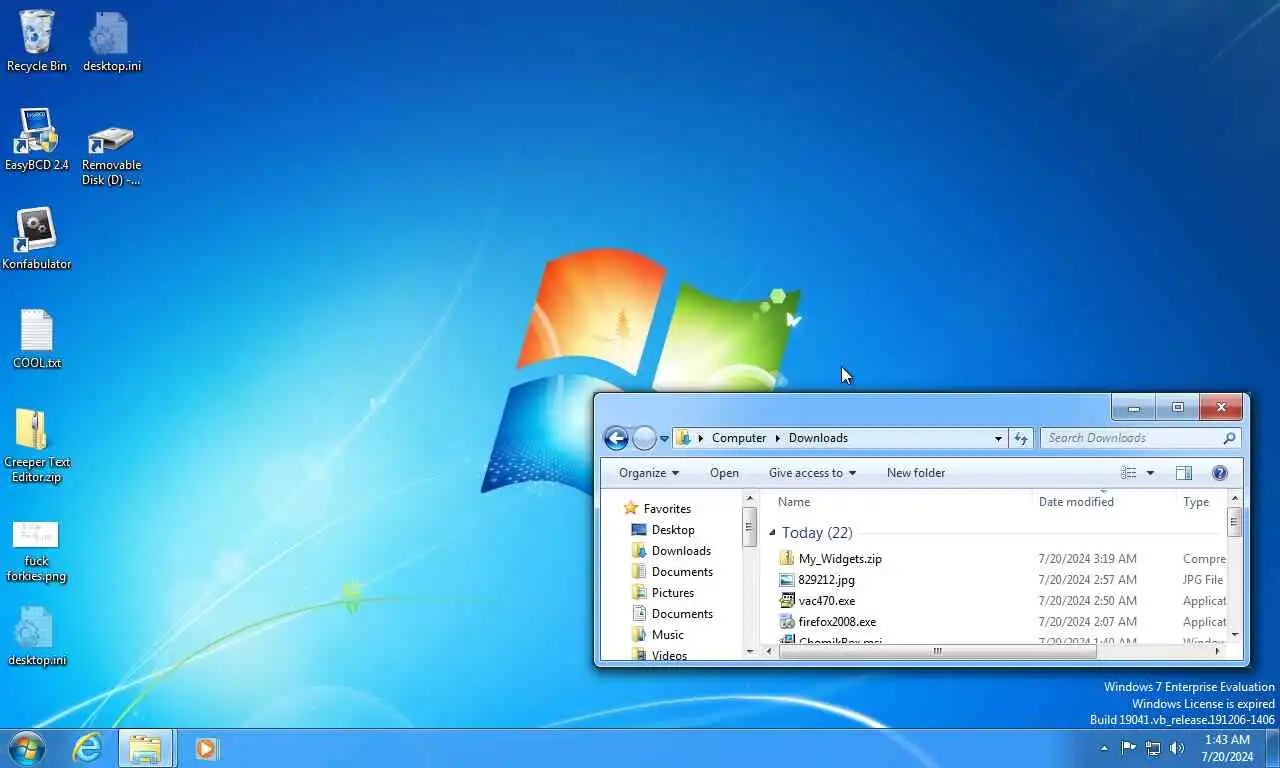The image size is (1280, 768).
Task: Show hidden icons in the system tray
Action: (x=1104, y=748)
